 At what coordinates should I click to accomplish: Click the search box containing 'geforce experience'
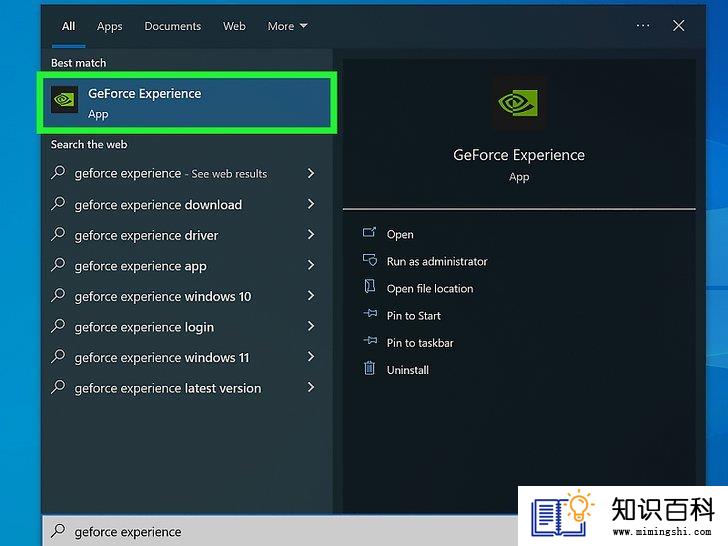[x=280, y=531]
